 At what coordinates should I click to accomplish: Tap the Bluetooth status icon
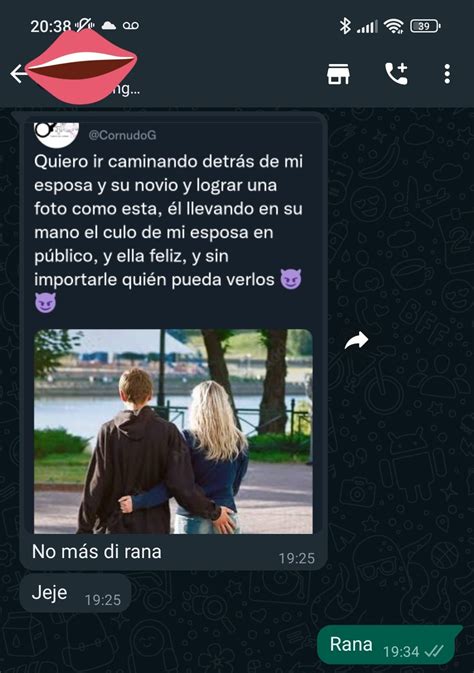345,26
